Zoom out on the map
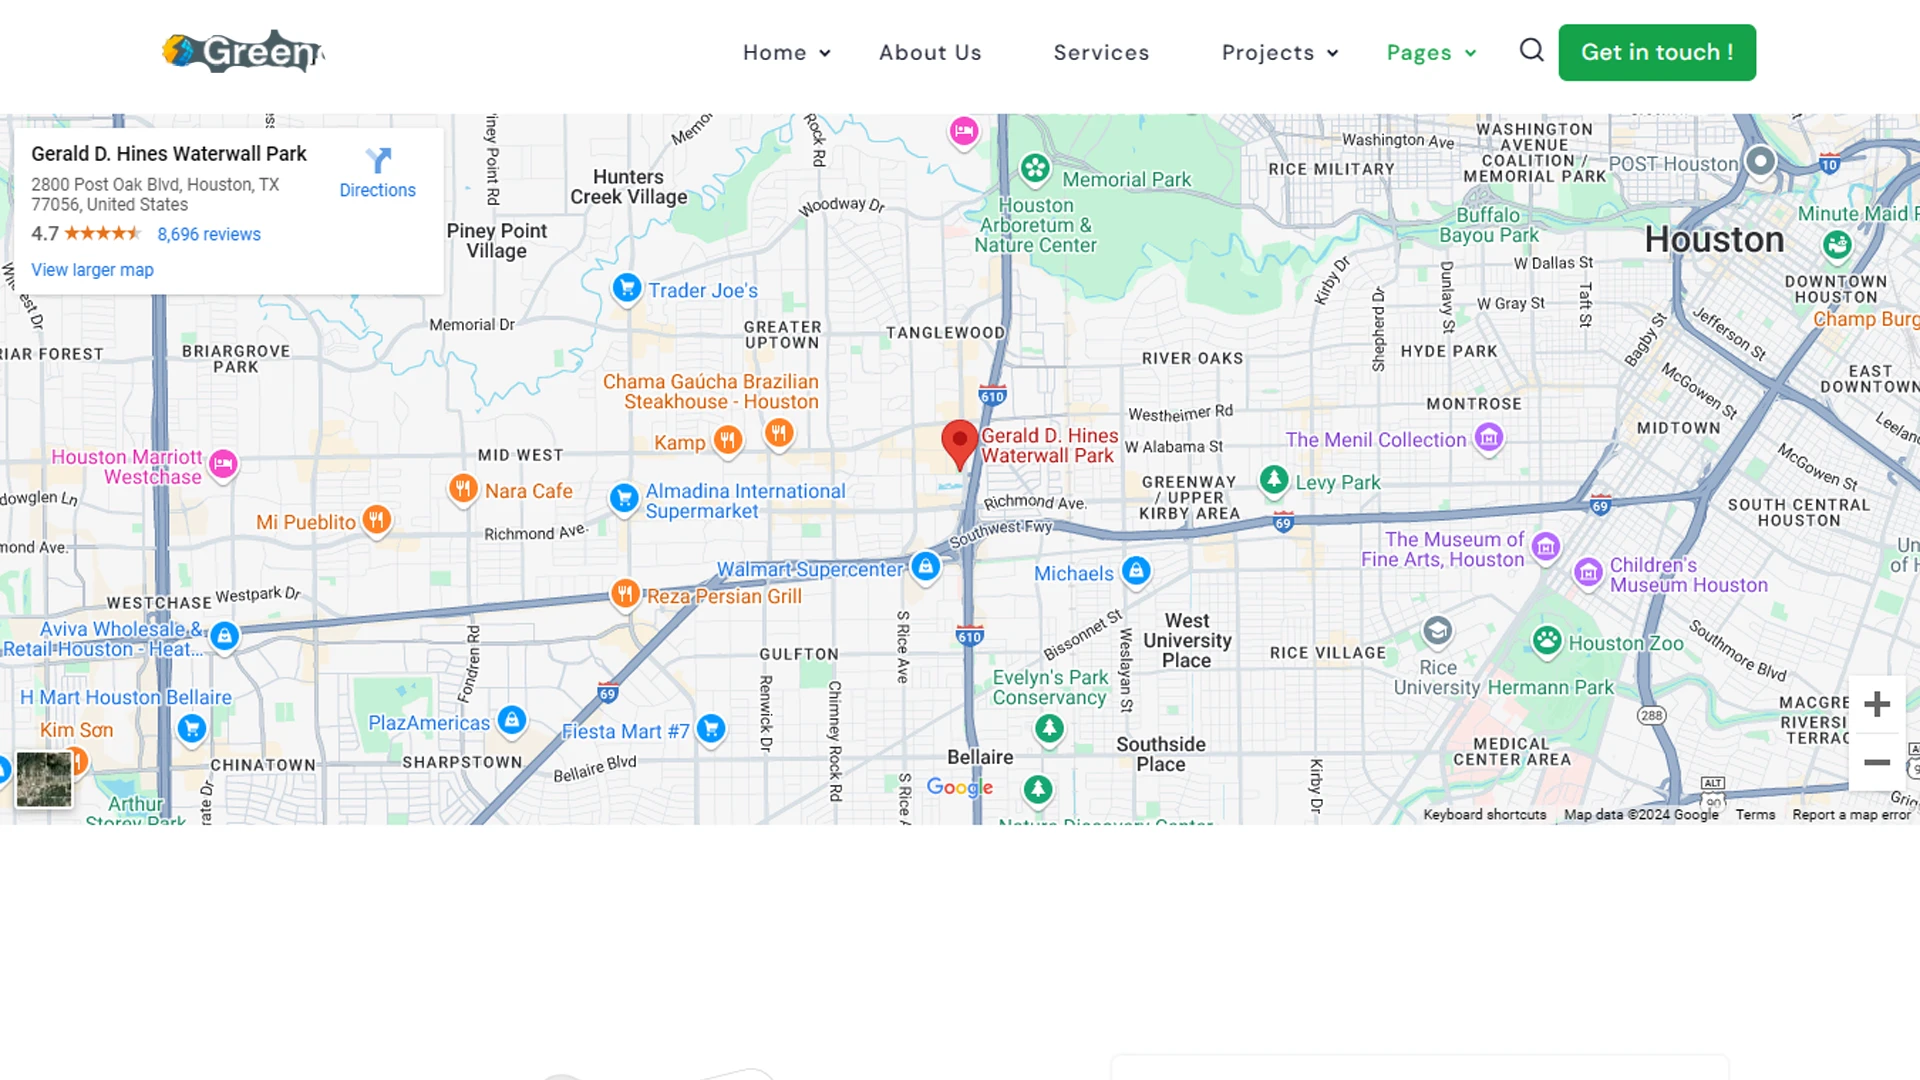Viewport: 1920px width, 1080px height. coord(1877,762)
